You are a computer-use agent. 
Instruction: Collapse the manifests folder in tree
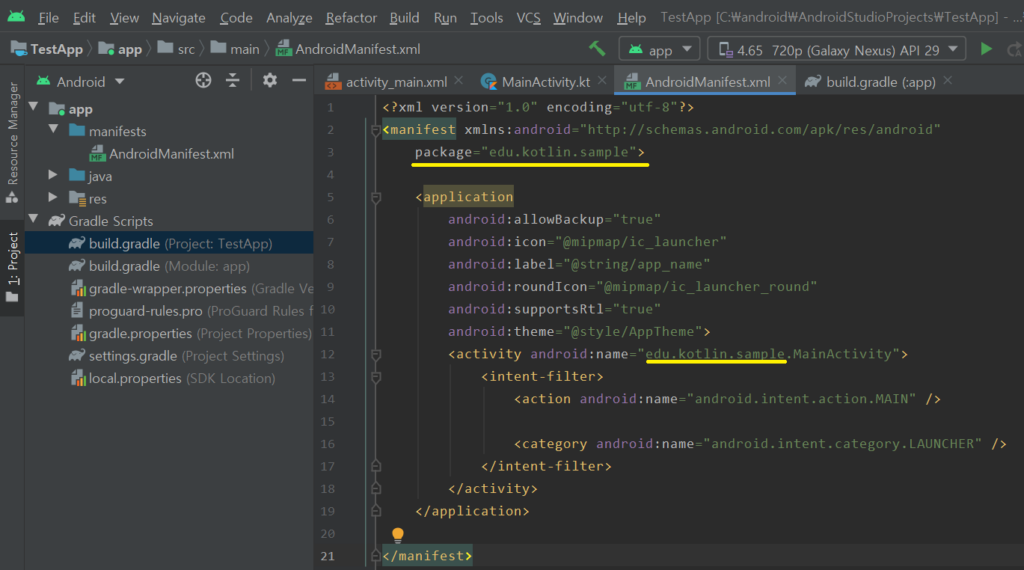(53, 131)
